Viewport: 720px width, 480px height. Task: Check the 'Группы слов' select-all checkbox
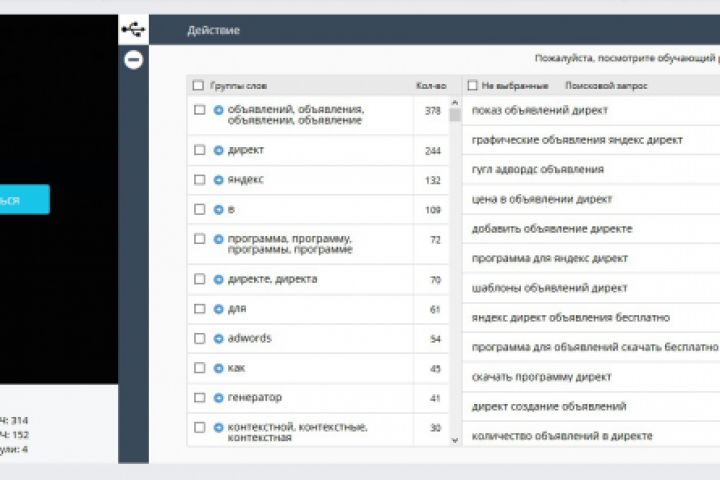198,86
